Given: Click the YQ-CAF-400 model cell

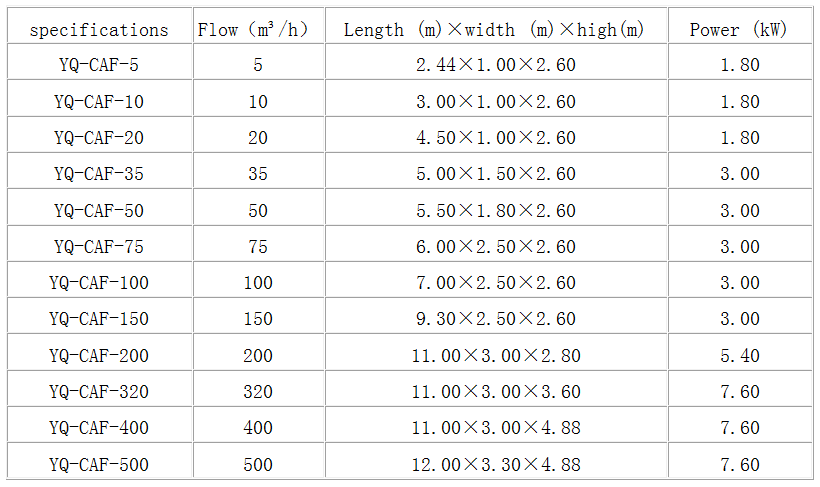Looking at the screenshot, I should pyautogui.click(x=99, y=428).
